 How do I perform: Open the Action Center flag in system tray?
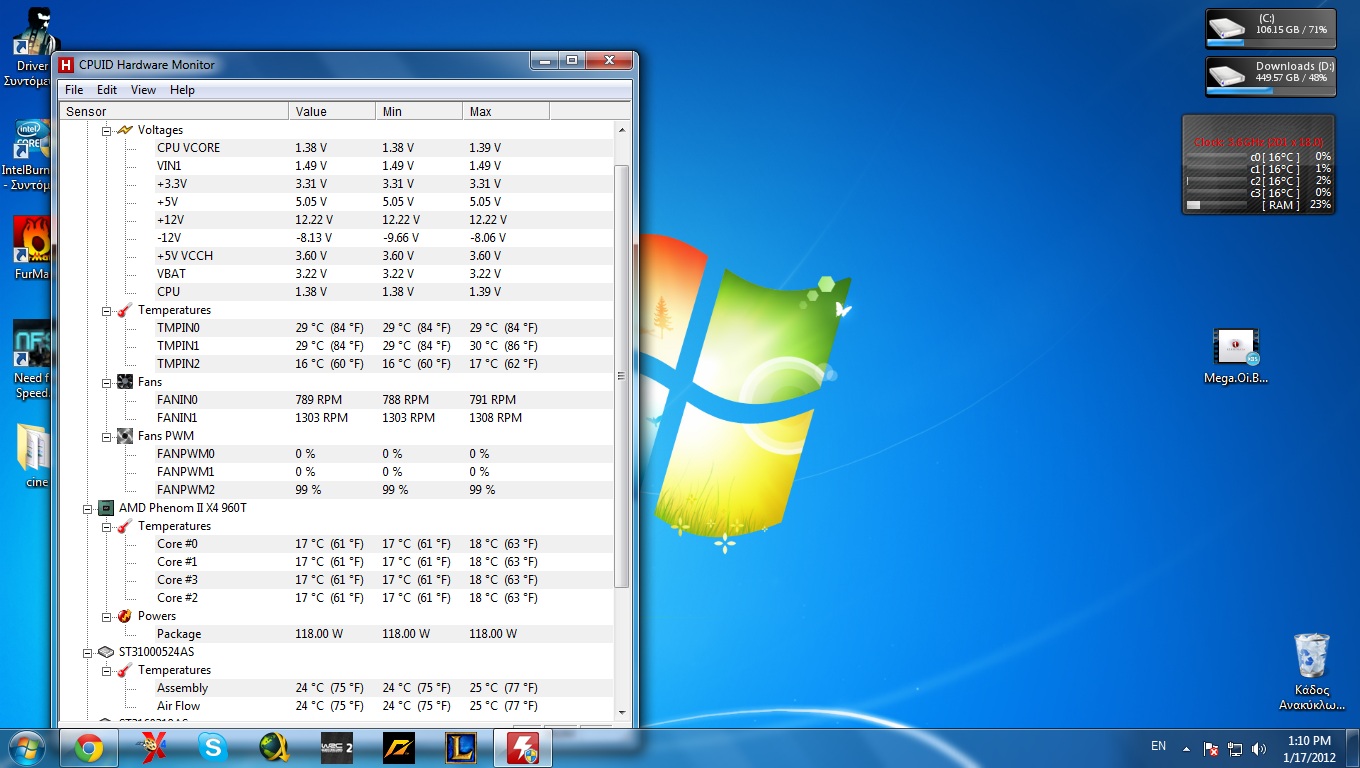(x=1211, y=748)
